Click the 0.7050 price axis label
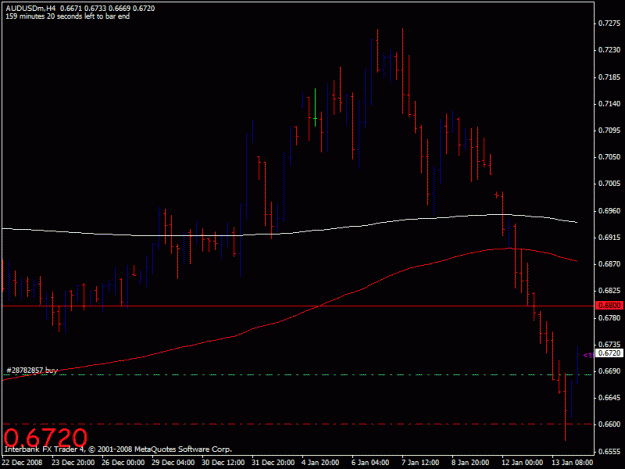 609,157
